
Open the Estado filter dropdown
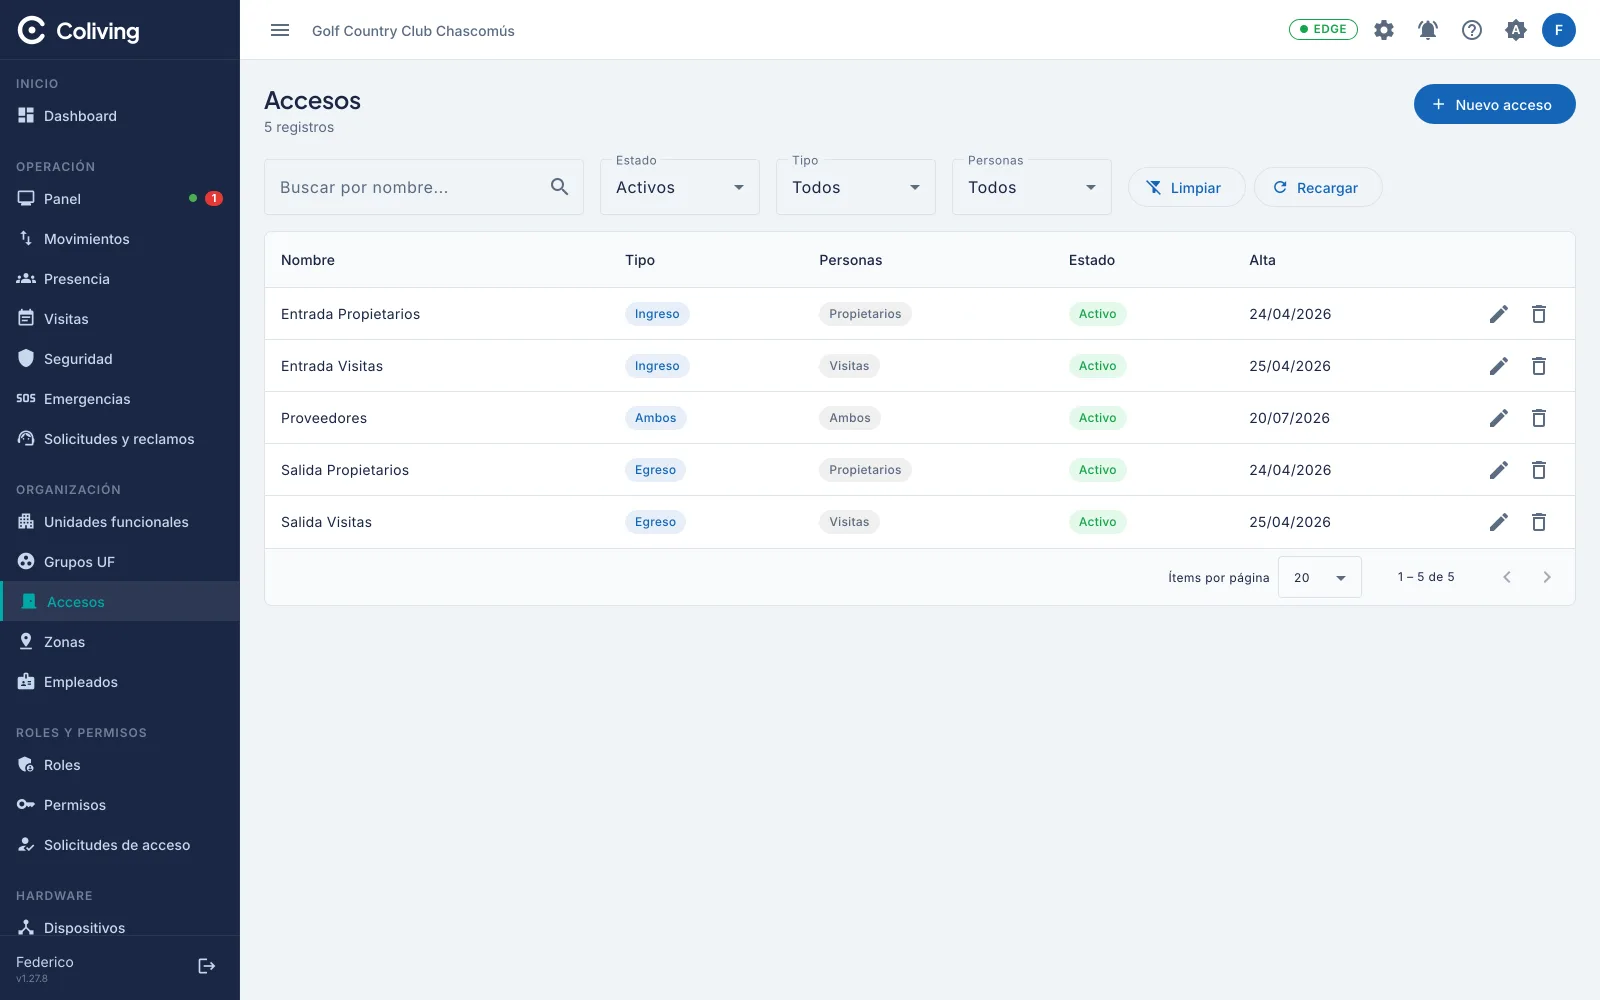680,187
